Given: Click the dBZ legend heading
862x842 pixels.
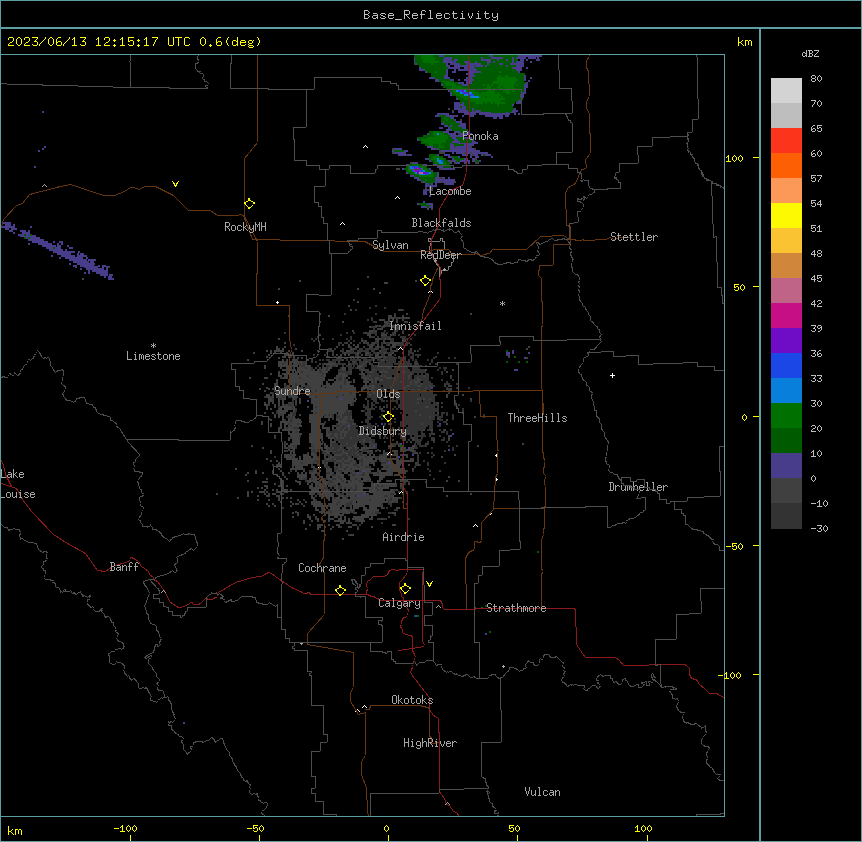Looking at the screenshot, I should (810, 53).
